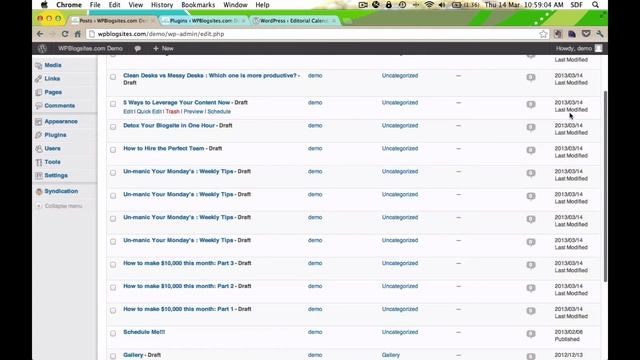Open How to Hire the Perfect Team post
This screenshot has height=360, width=640.
click(x=164, y=149)
